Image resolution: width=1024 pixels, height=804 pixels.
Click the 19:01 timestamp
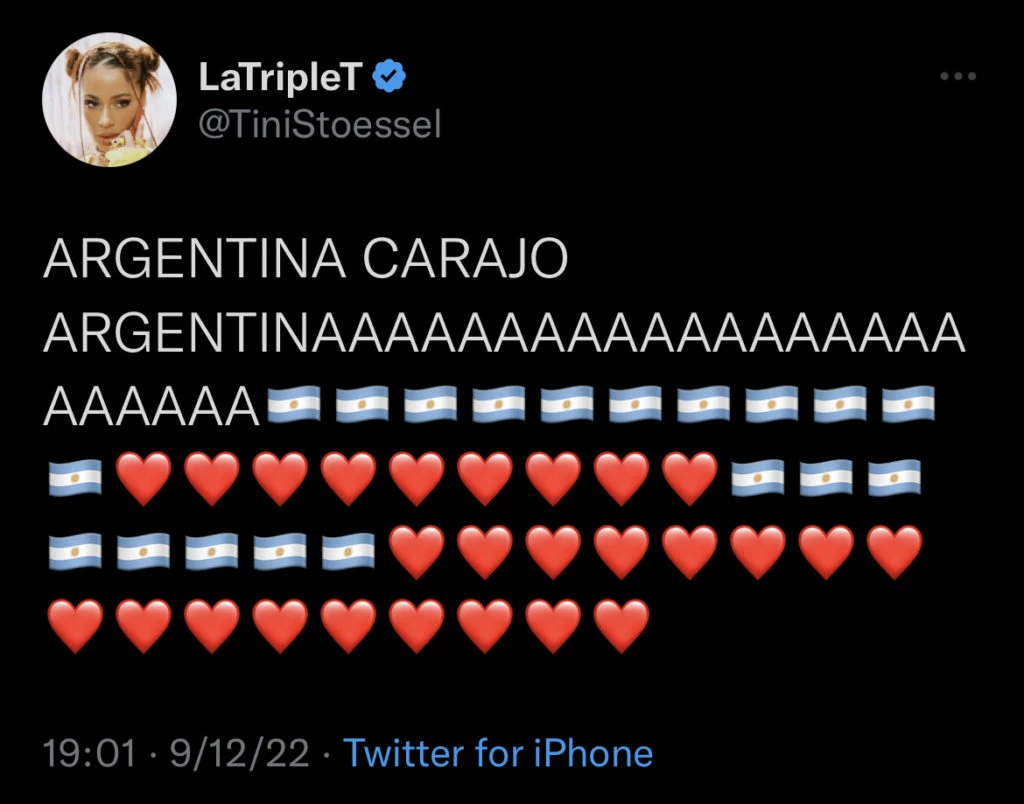coord(90,752)
